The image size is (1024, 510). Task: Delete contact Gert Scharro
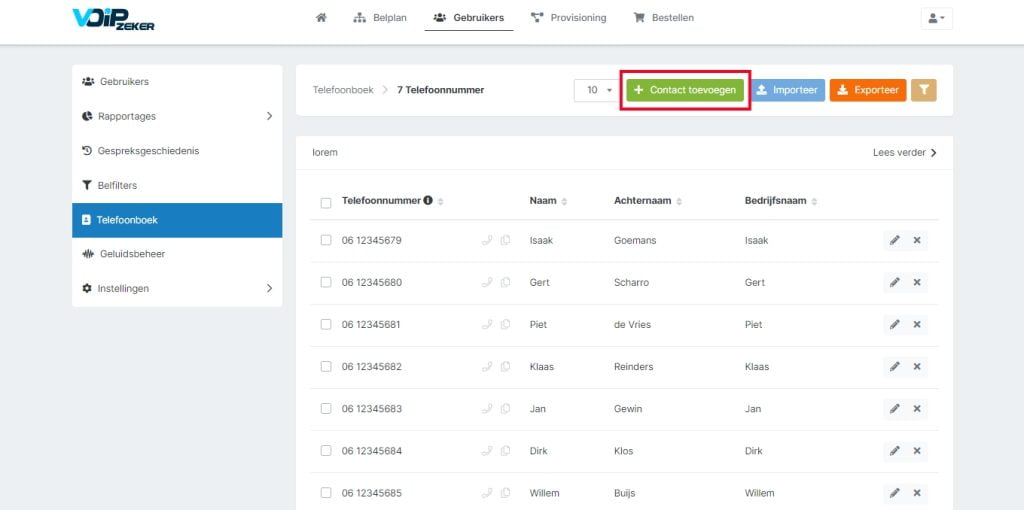click(917, 282)
